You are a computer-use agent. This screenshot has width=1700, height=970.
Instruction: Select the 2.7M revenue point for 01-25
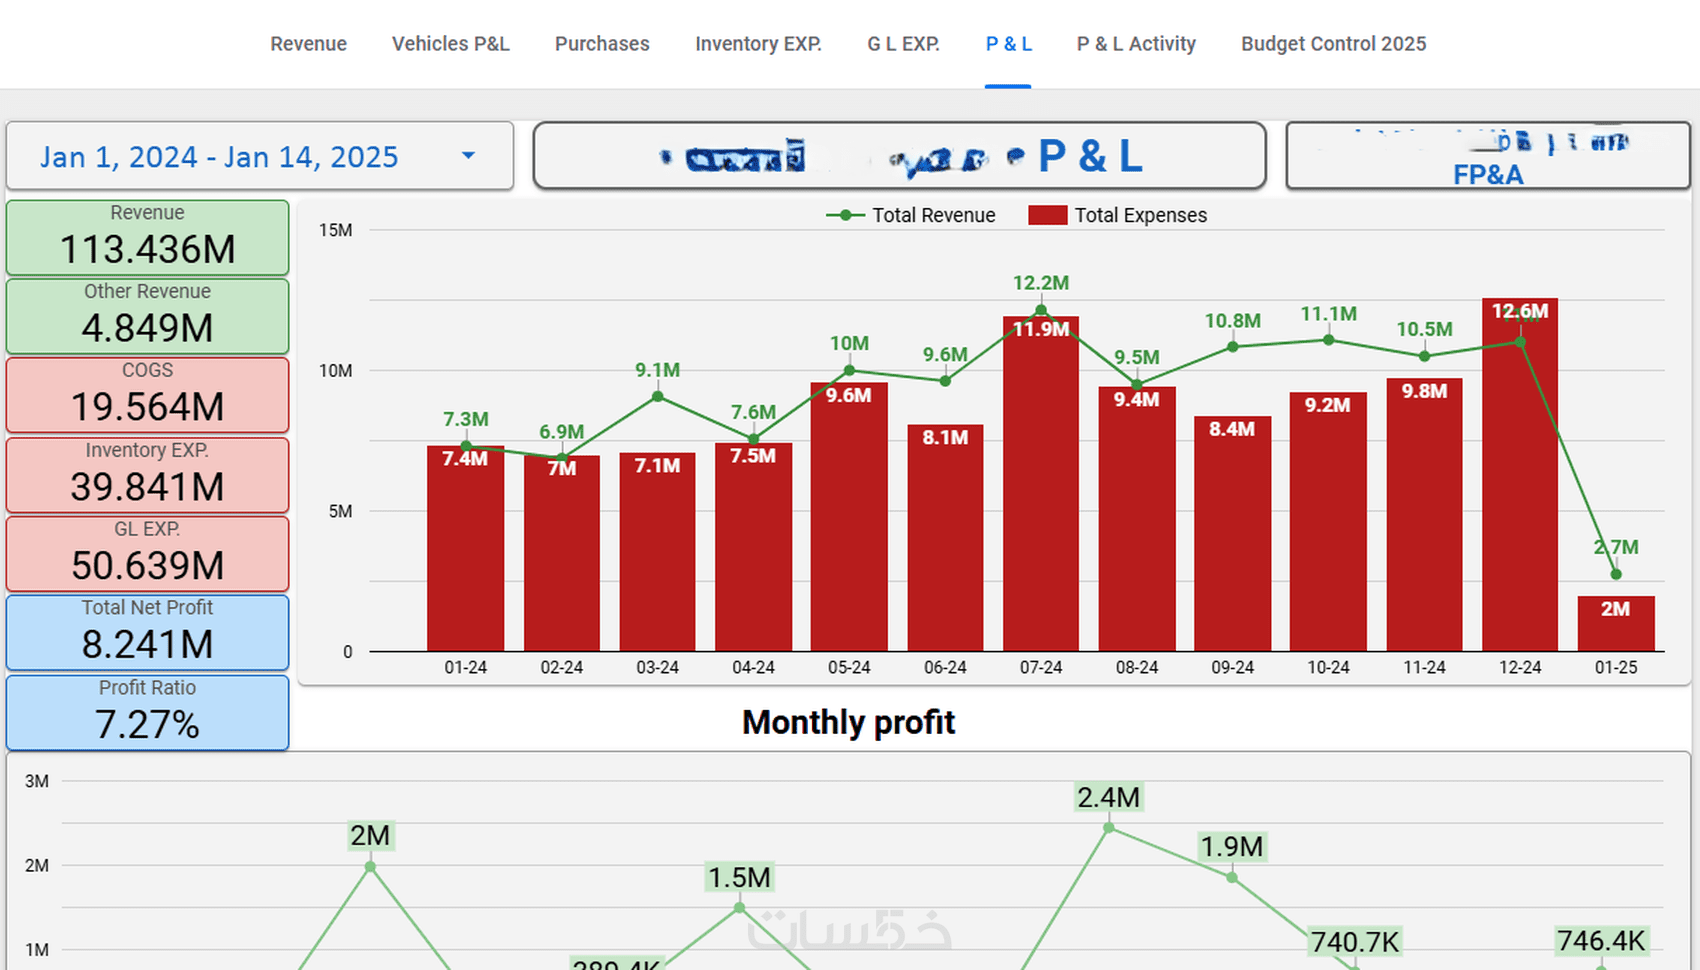[1616, 575]
